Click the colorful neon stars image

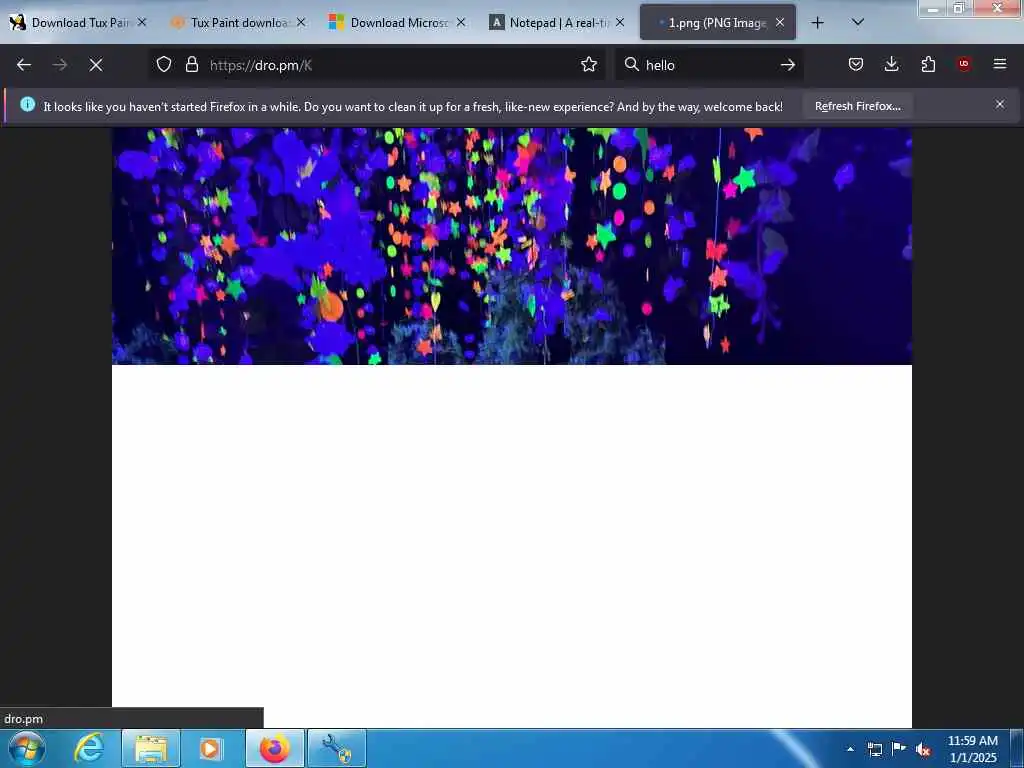pyautogui.click(x=512, y=246)
